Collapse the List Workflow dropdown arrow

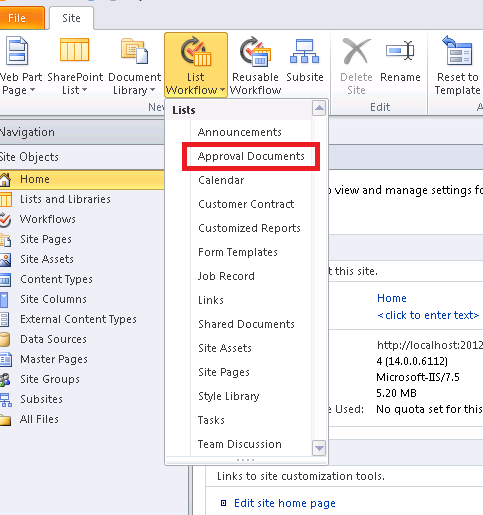pos(223,90)
